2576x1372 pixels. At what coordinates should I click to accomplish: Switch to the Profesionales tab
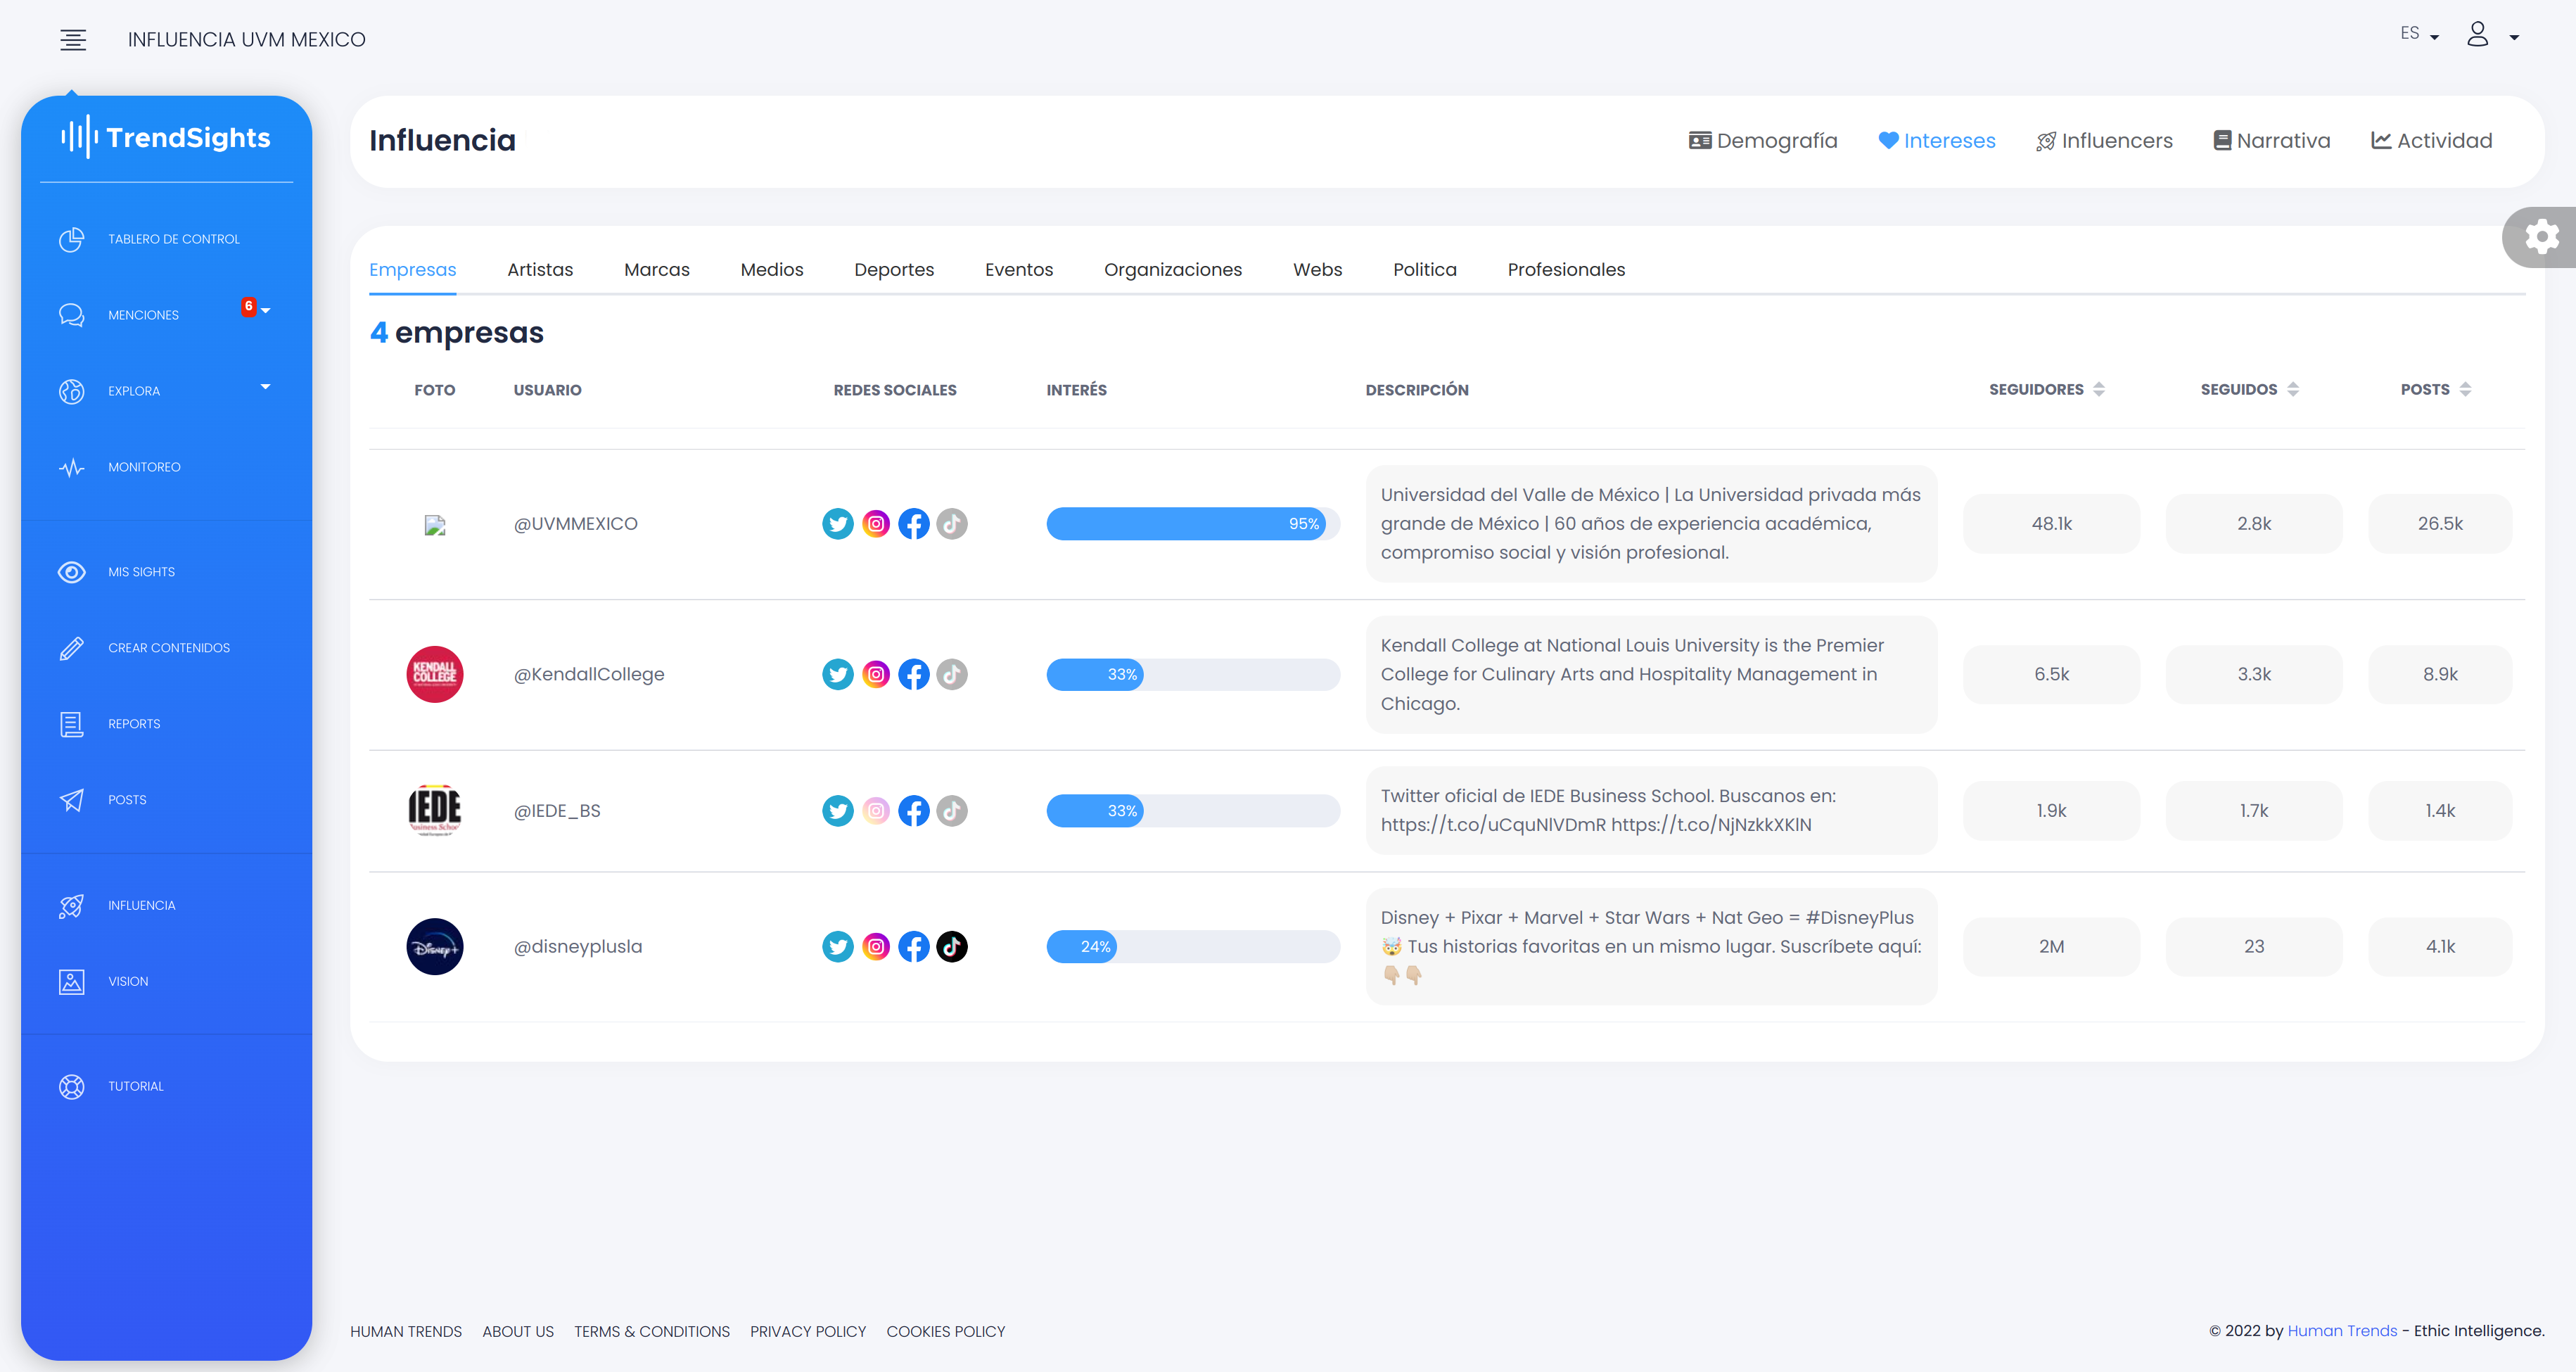[x=1566, y=270]
